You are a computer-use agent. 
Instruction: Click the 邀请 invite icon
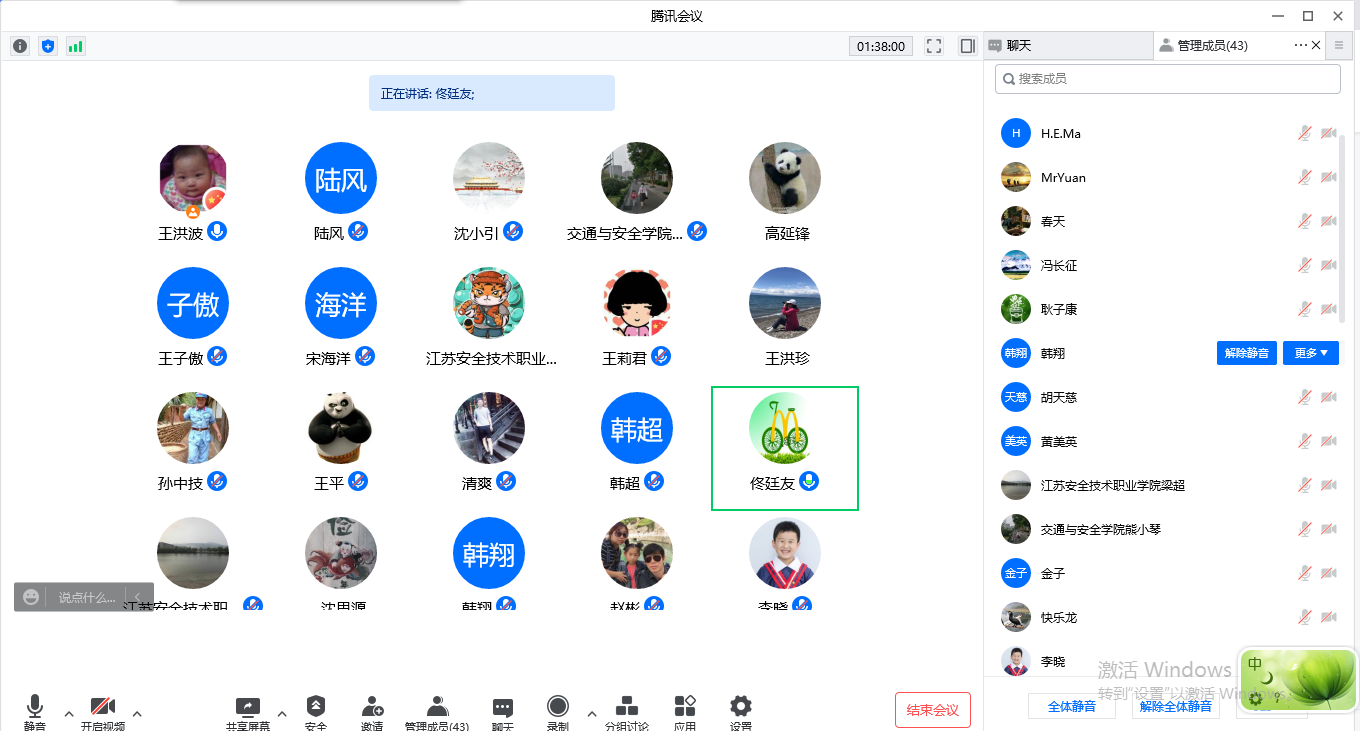tap(372, 707)
